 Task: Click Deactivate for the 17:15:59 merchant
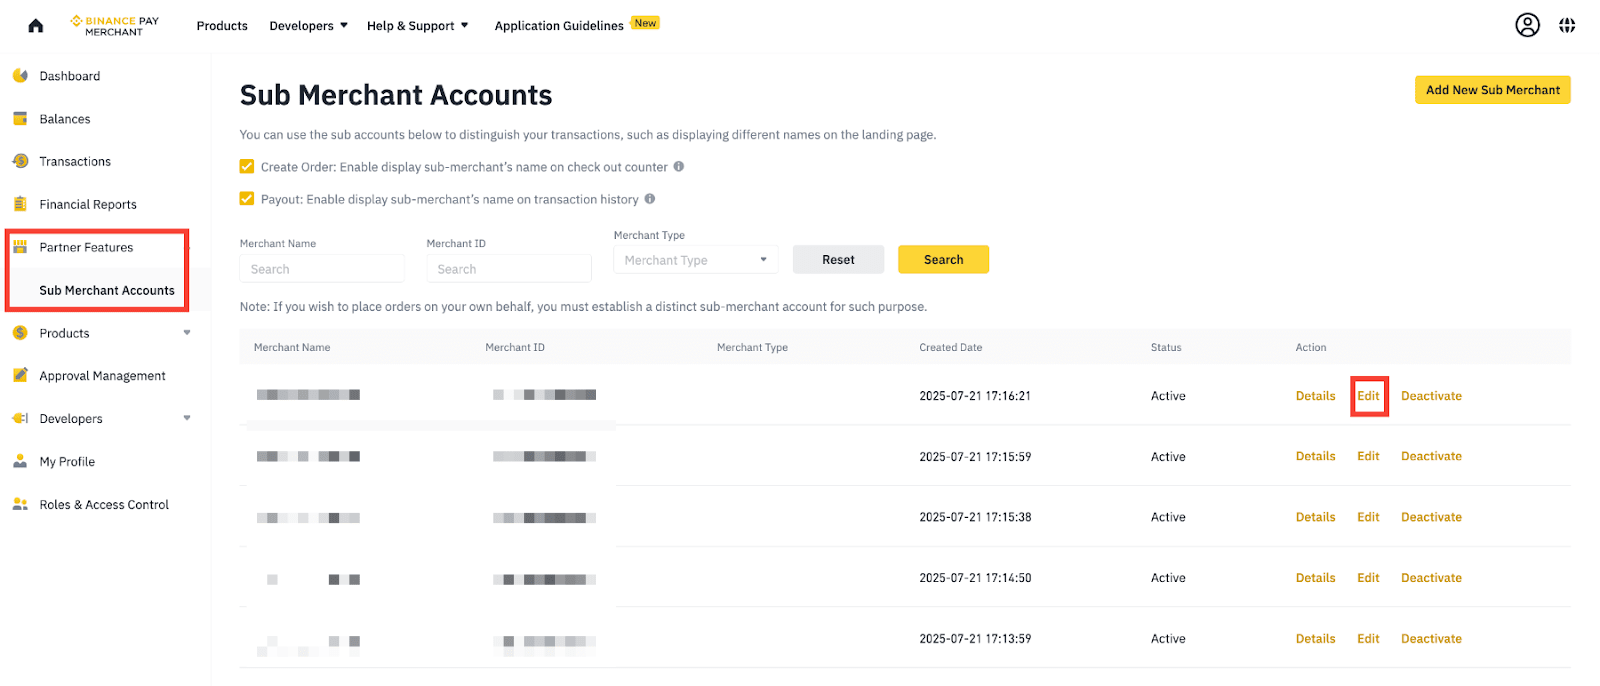1431,457
